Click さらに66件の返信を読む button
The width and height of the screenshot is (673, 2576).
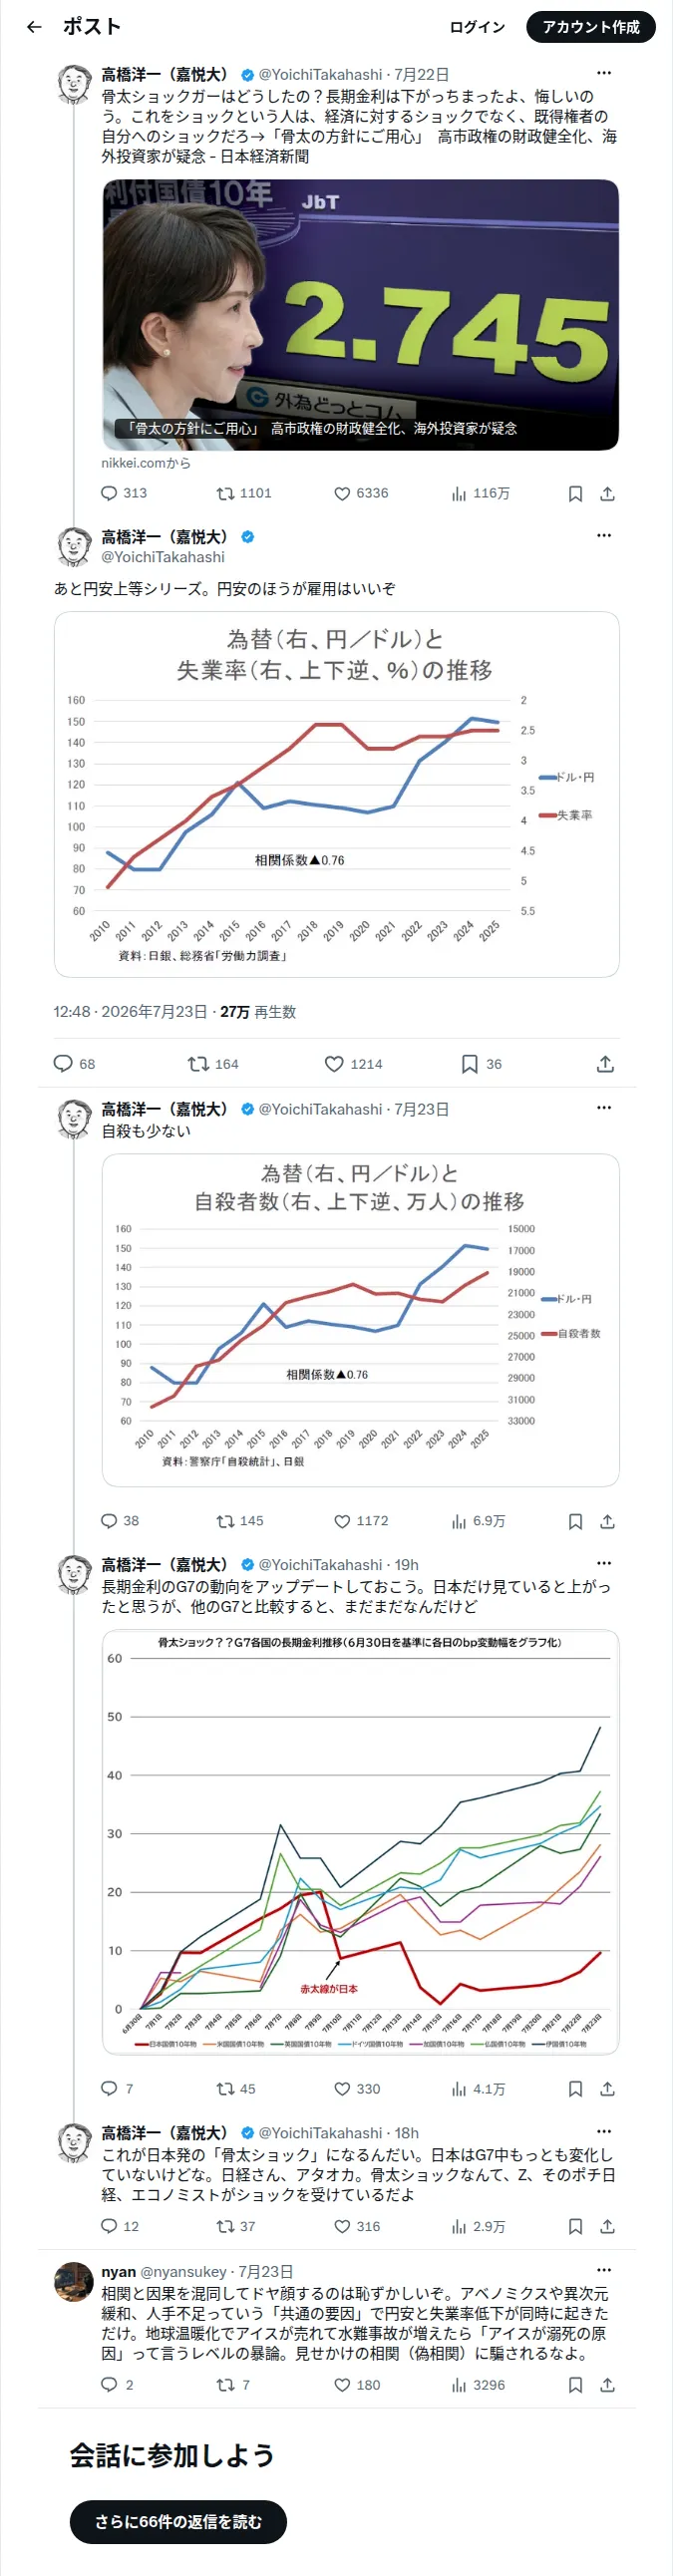tap(178, 2522)
